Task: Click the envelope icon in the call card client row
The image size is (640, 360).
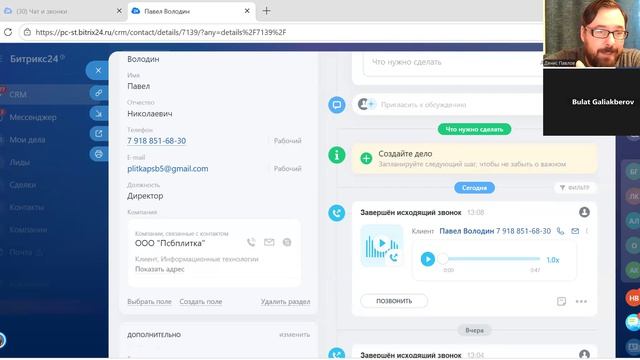Action: pyautogui.click(x=575, y=231)
